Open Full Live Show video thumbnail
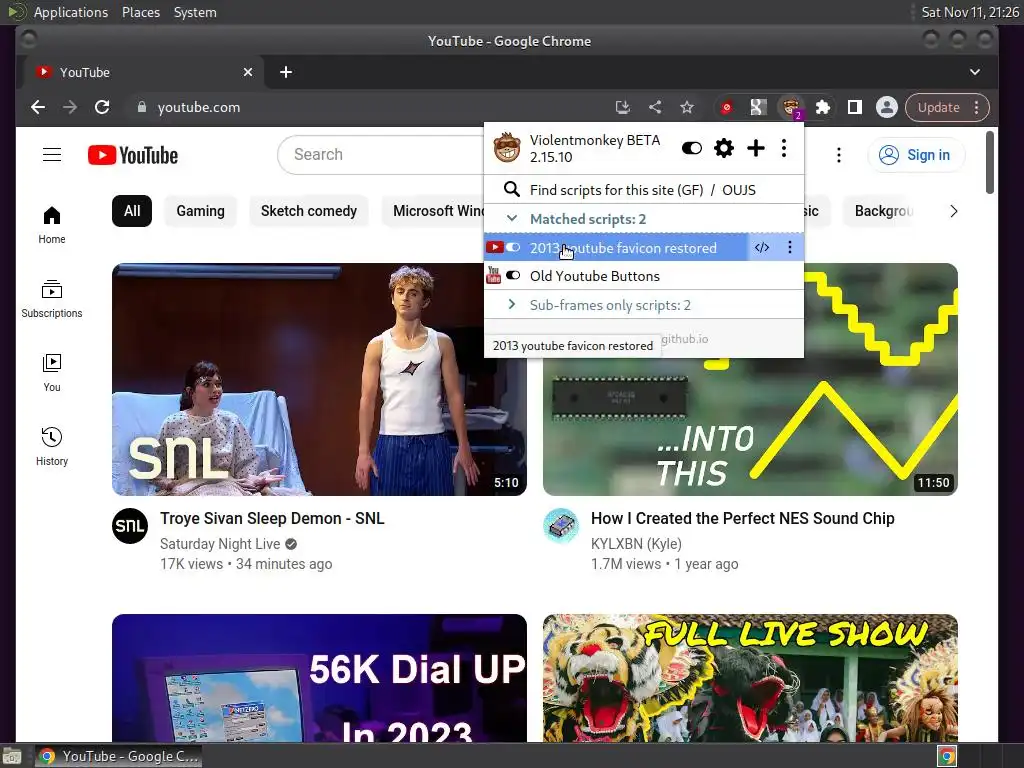This screenshot has height=768, width=1024. (x=750, y=678)
